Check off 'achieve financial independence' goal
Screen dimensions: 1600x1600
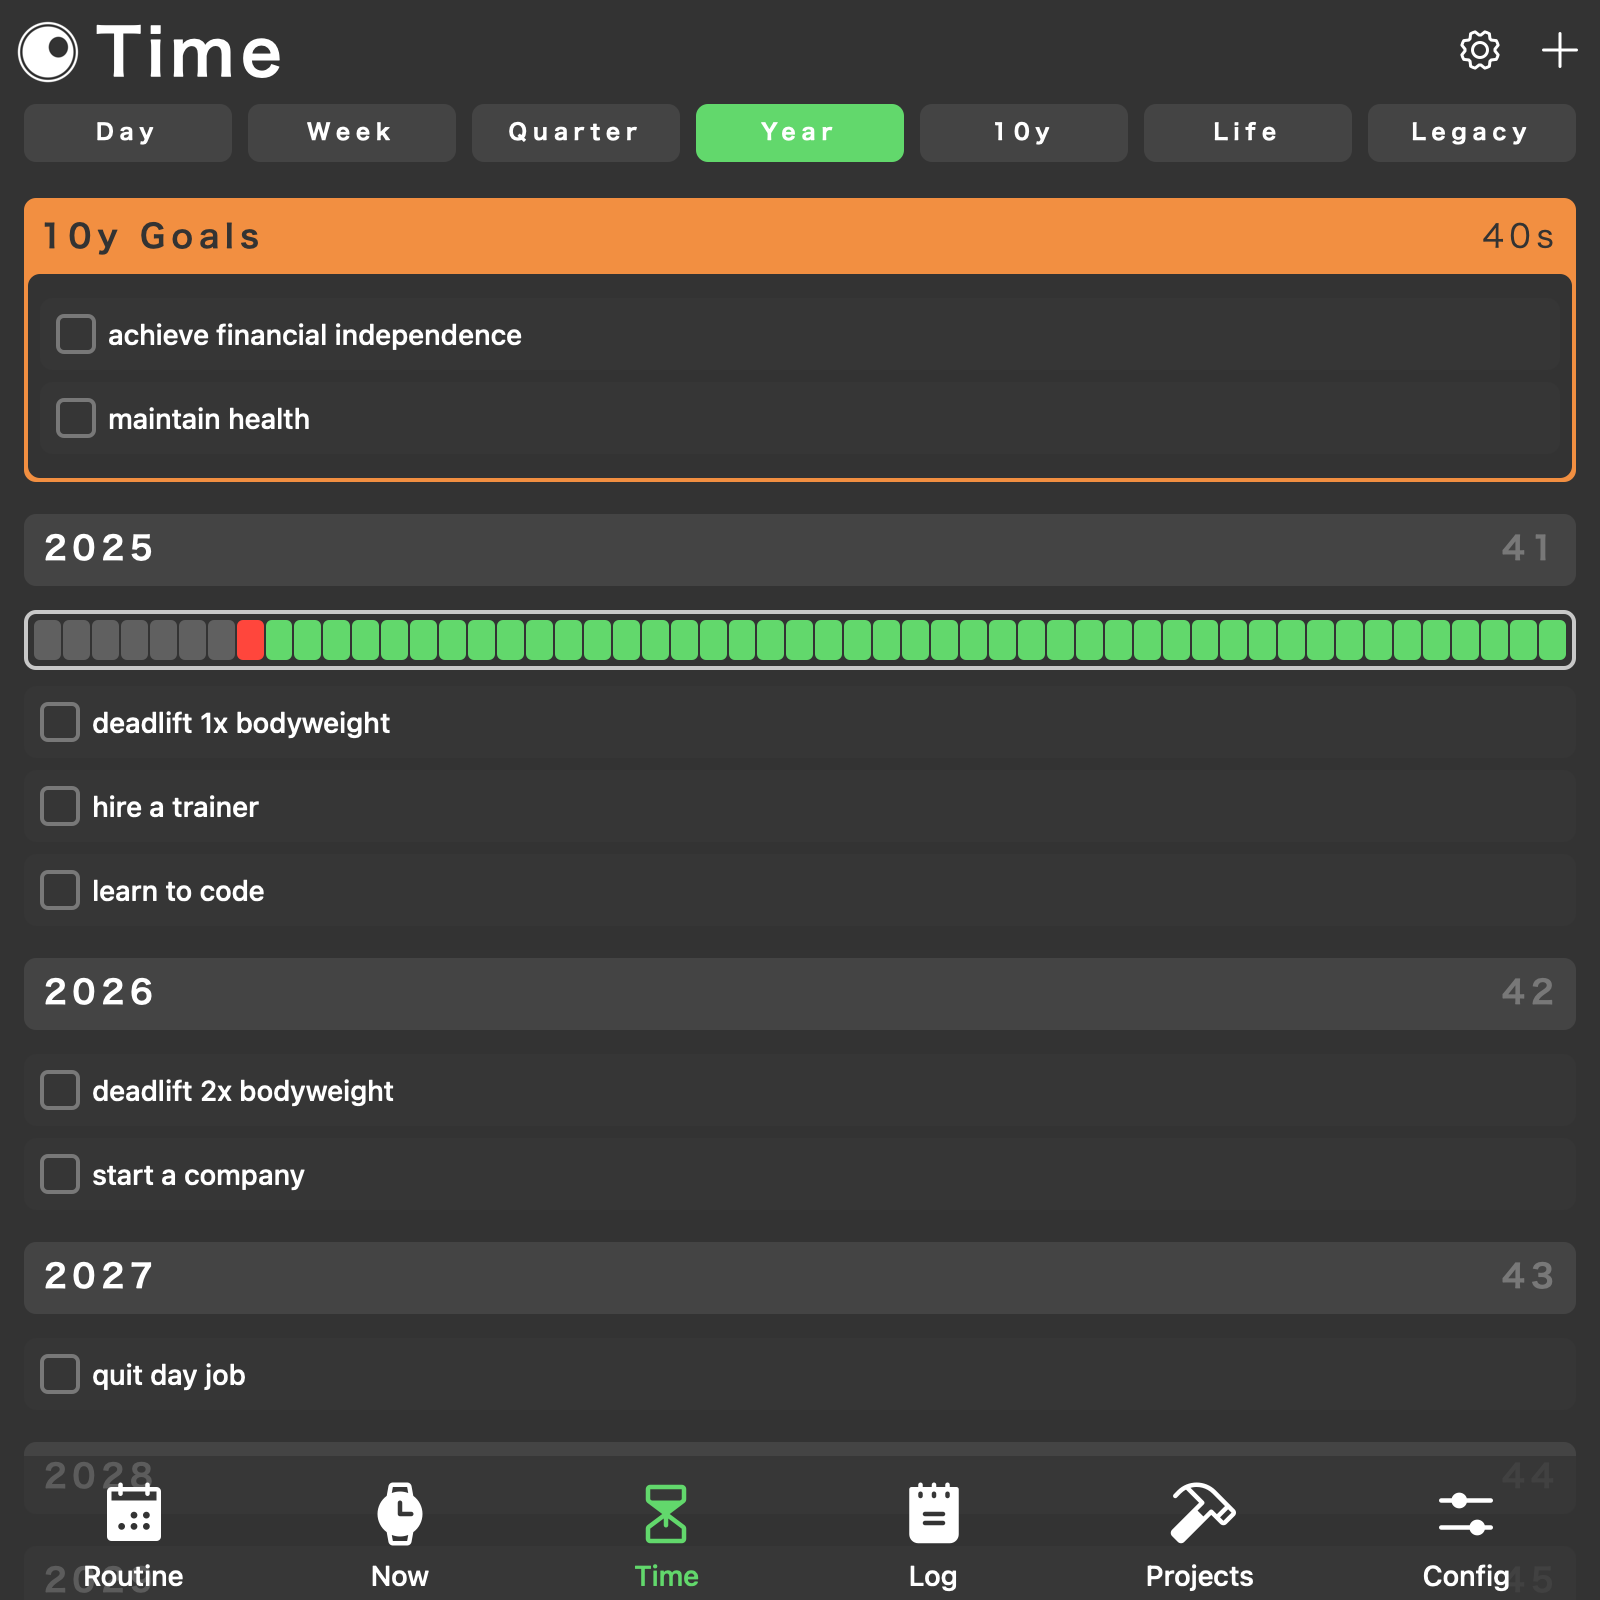[76, 334]
